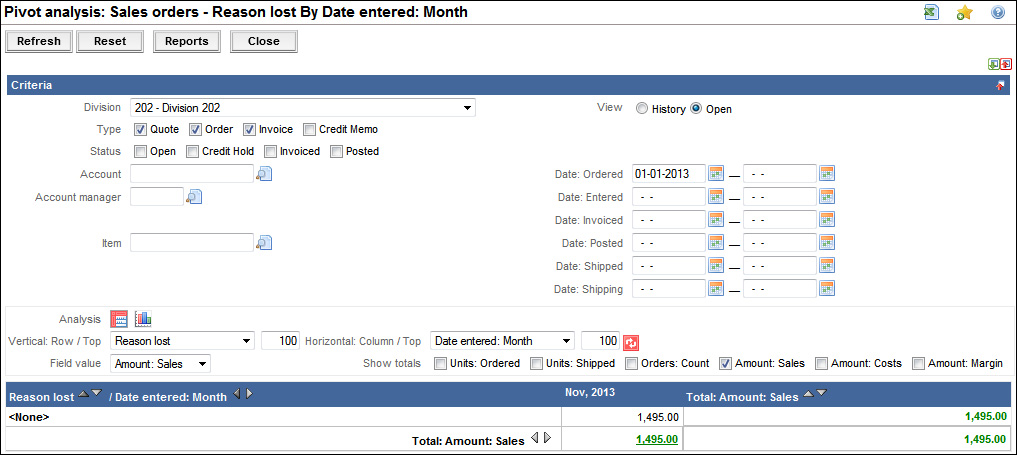Viewport: 1017px width, 455px height.
Task: Open the help question mark icon
Action: coord(997,13)
